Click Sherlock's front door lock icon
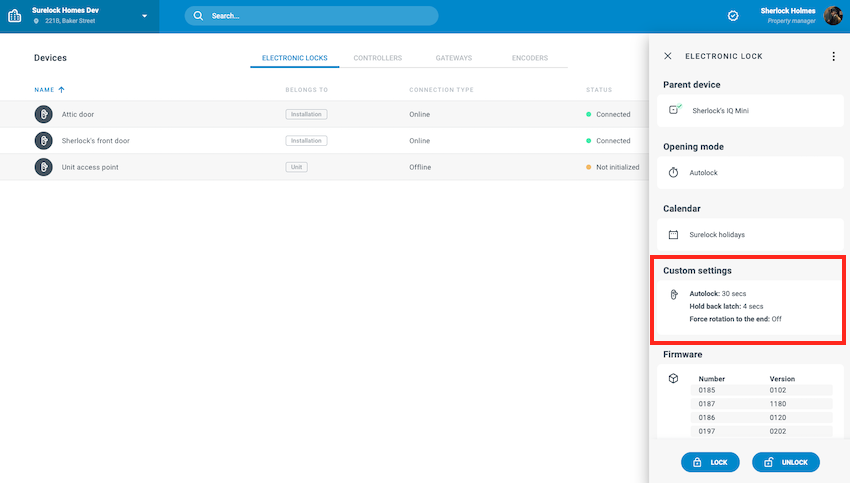The width and height of the screenshot is (850, 483). tap(43, 141)
